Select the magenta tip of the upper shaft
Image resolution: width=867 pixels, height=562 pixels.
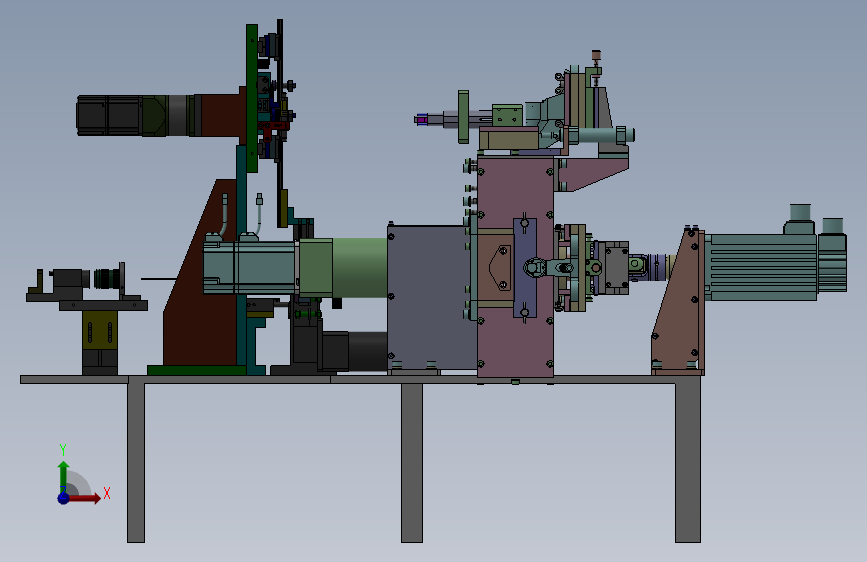tap(422, 119)
